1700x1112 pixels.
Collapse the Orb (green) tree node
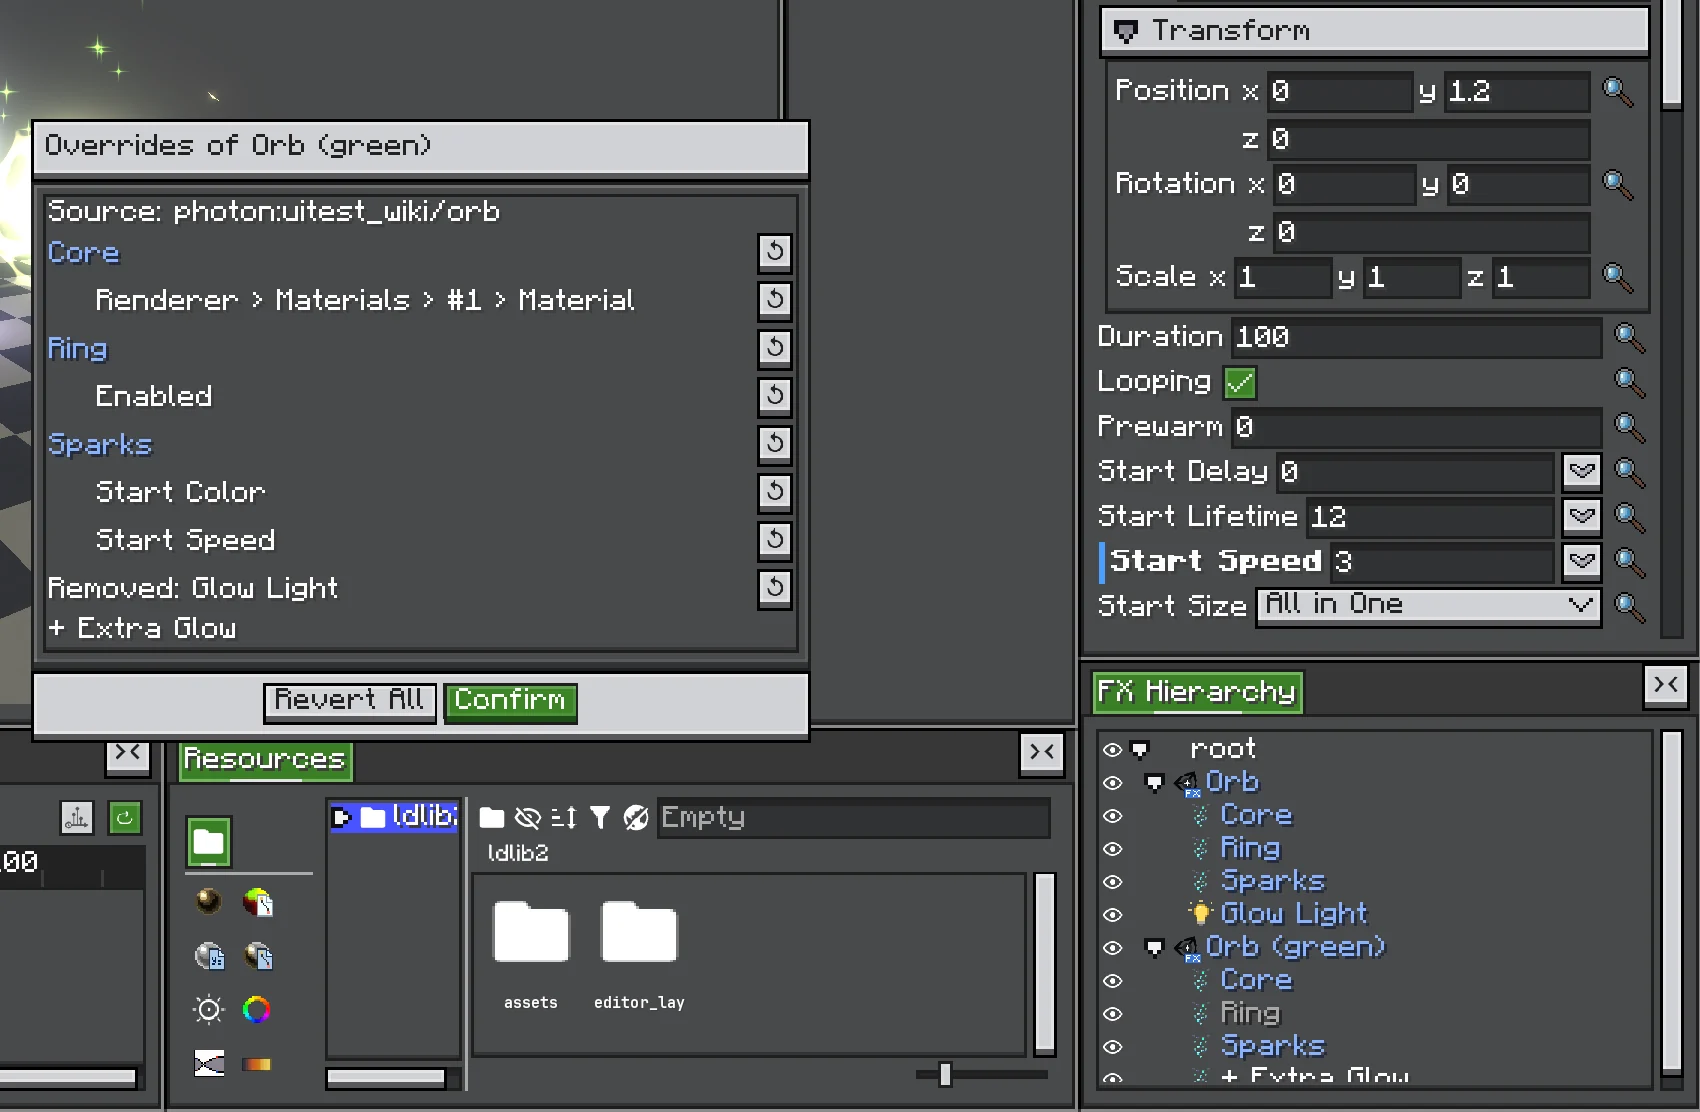[x=1154, y=947]
